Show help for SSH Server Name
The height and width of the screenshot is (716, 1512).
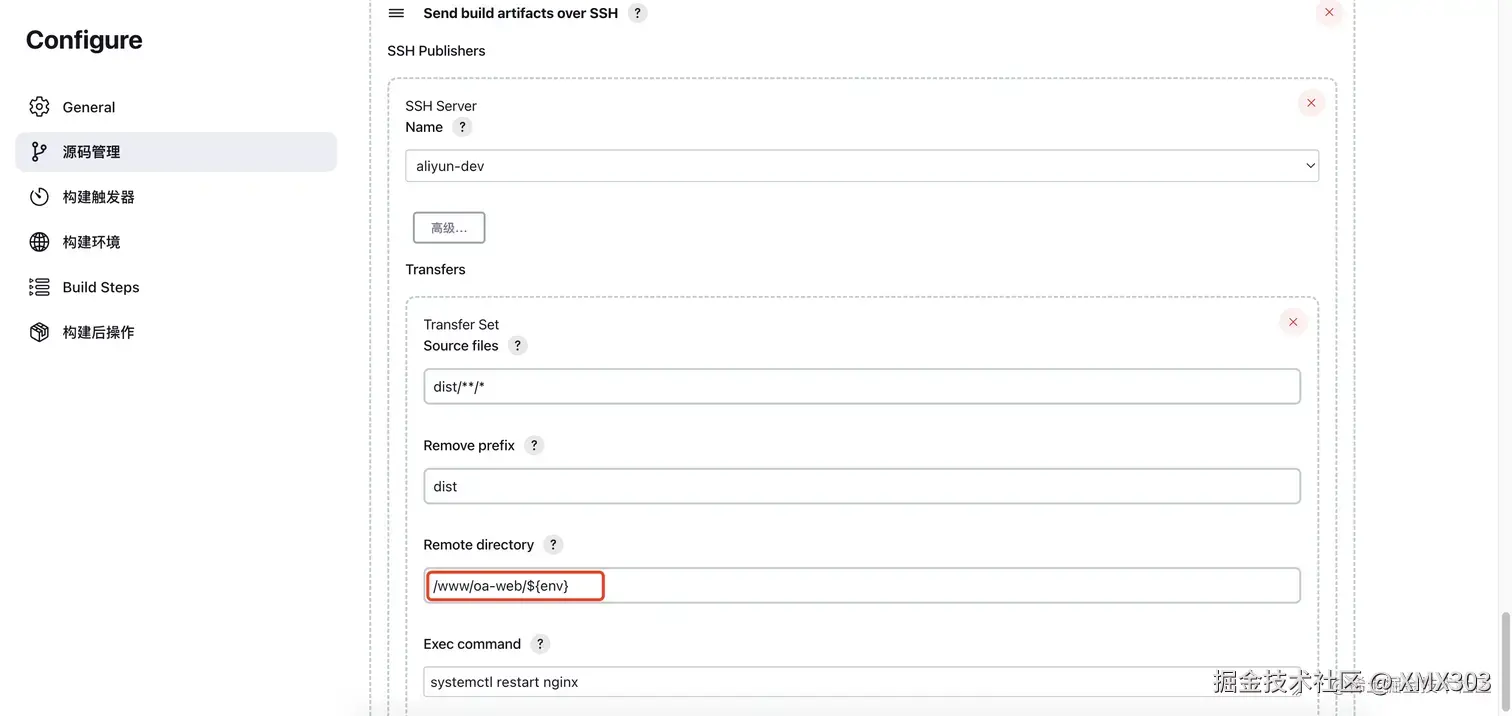pyautogui.click(x=461, y=127)
